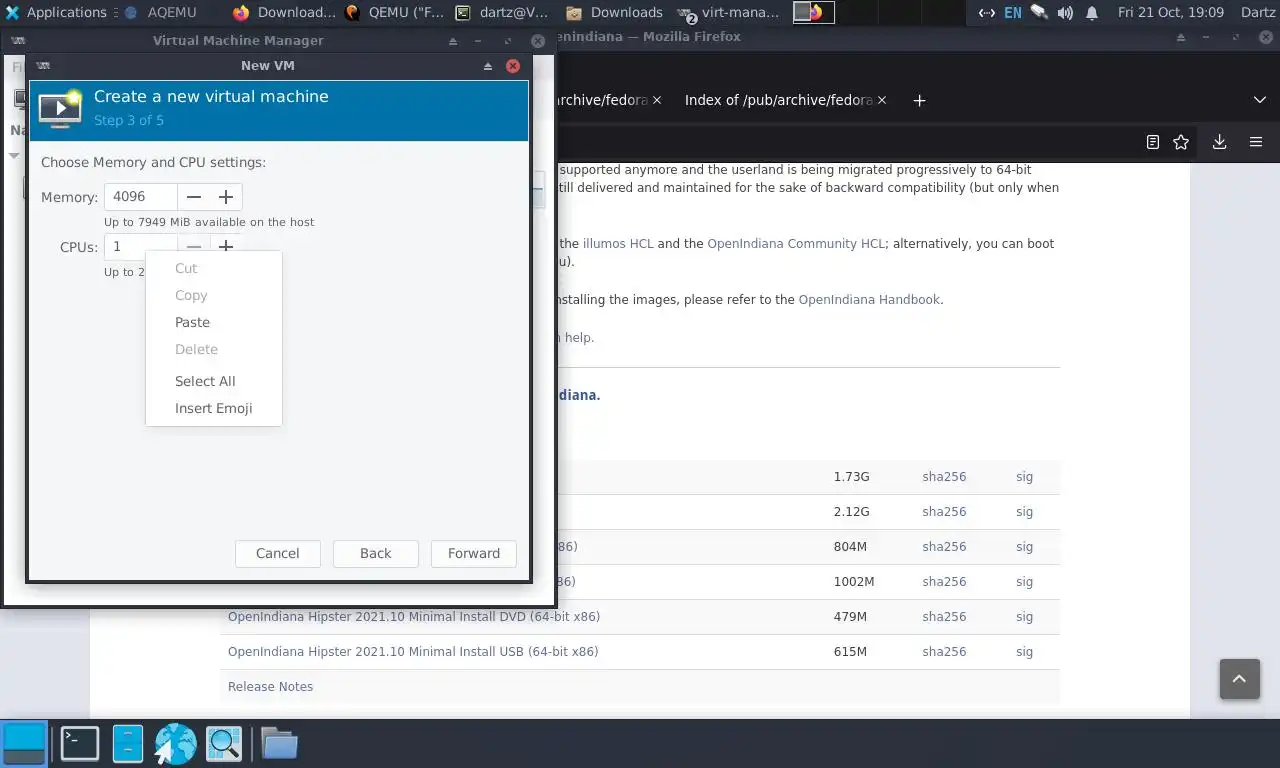Open the folder icon in the dock
The image size is (1280, 768).
(279, 743)
